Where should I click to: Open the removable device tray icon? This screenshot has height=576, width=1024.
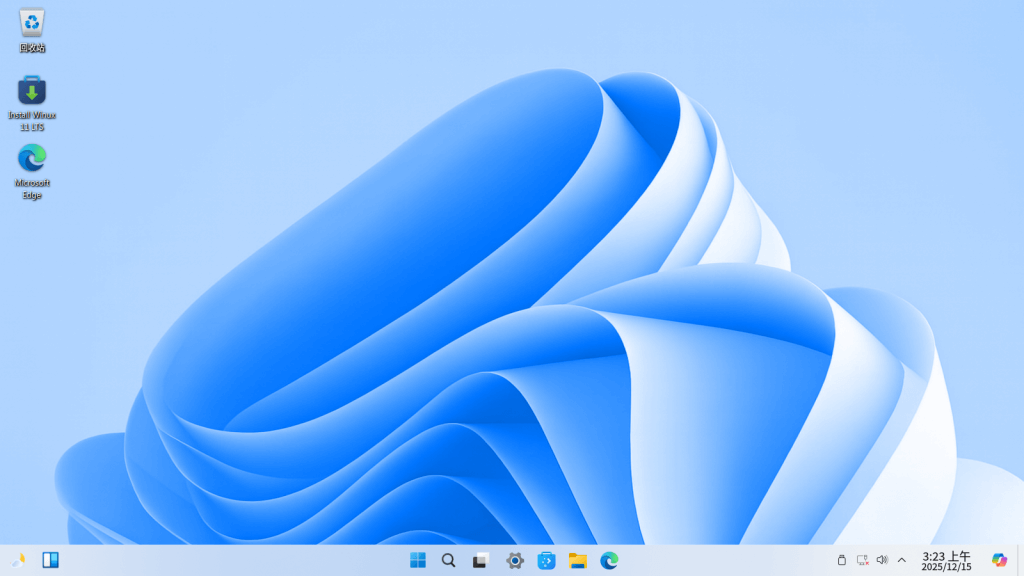tap(842, 560)
